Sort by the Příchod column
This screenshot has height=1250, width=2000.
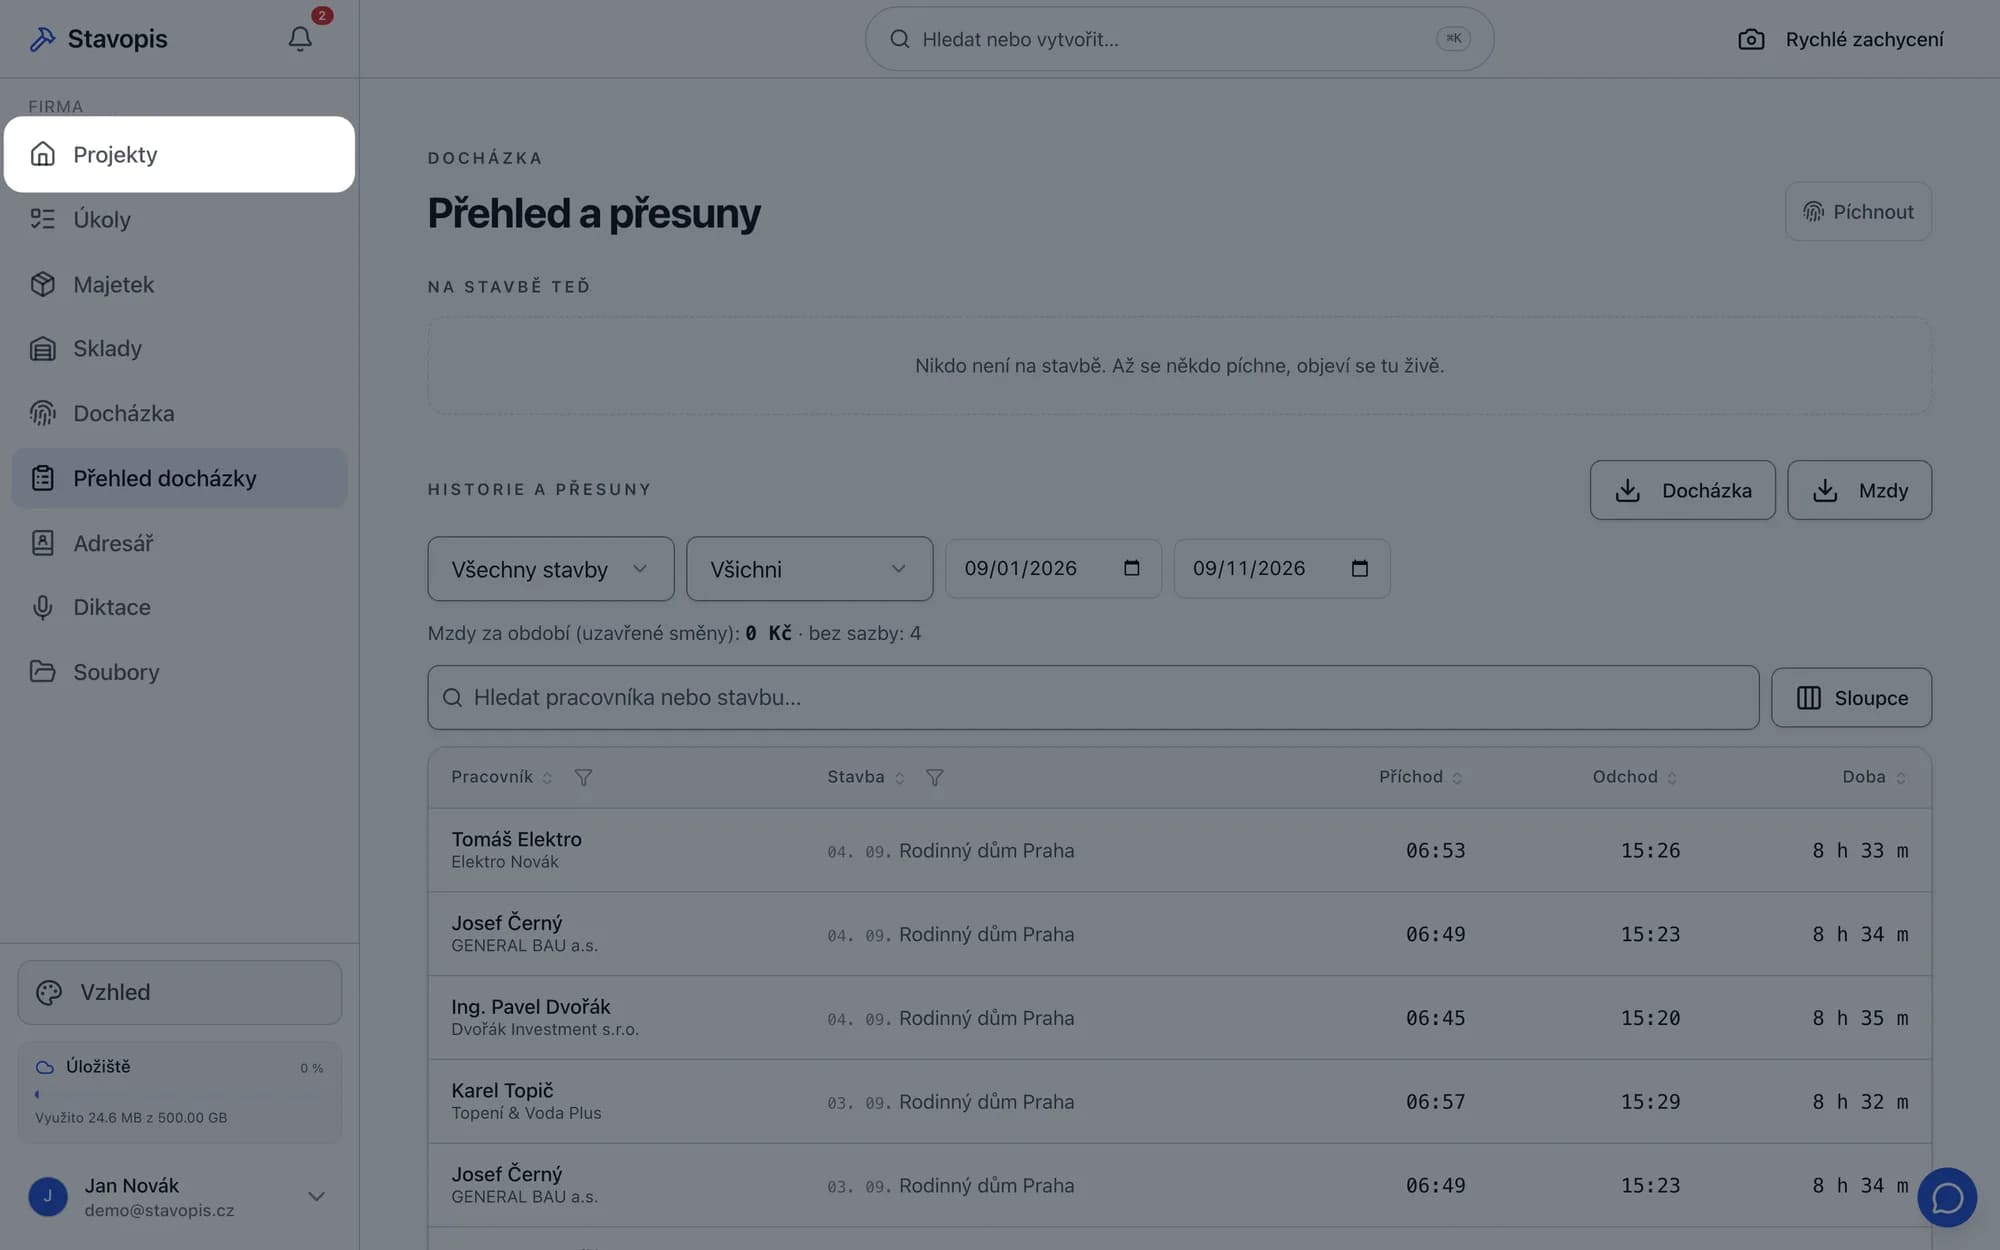point(1420,777)
